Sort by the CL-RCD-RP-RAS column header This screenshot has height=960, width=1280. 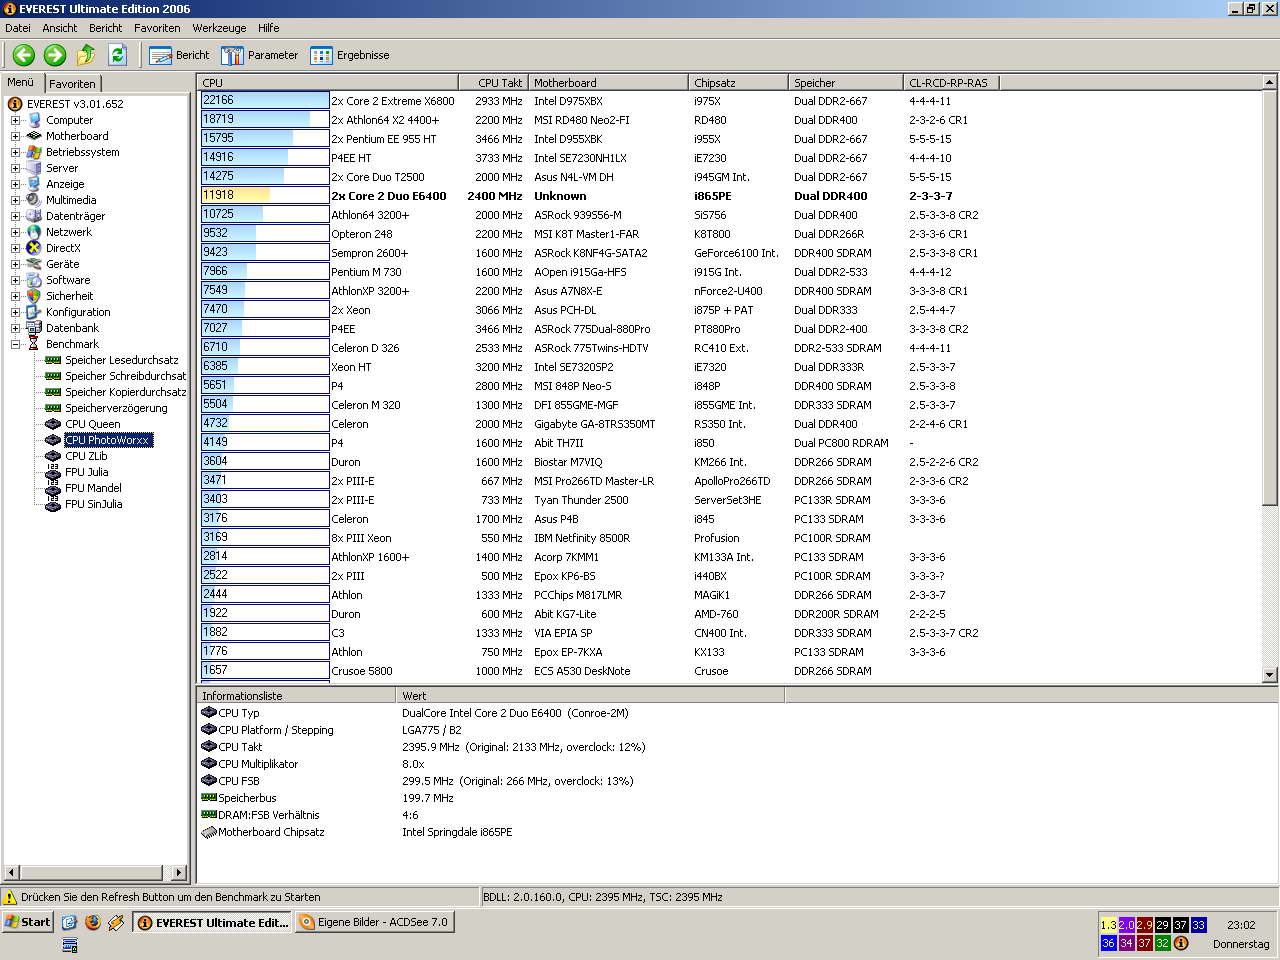point(951,83)
